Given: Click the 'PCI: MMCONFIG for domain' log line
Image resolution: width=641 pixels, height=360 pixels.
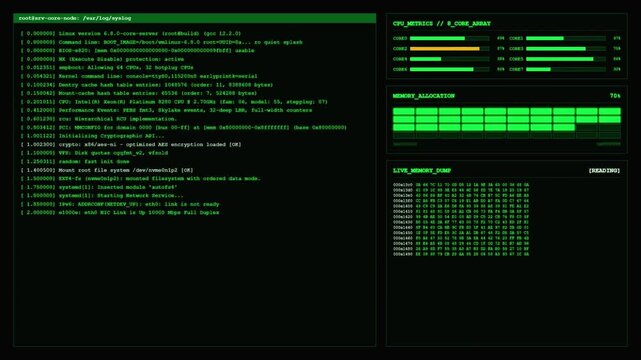Looking at the screenshot, I should coord(184,127).
